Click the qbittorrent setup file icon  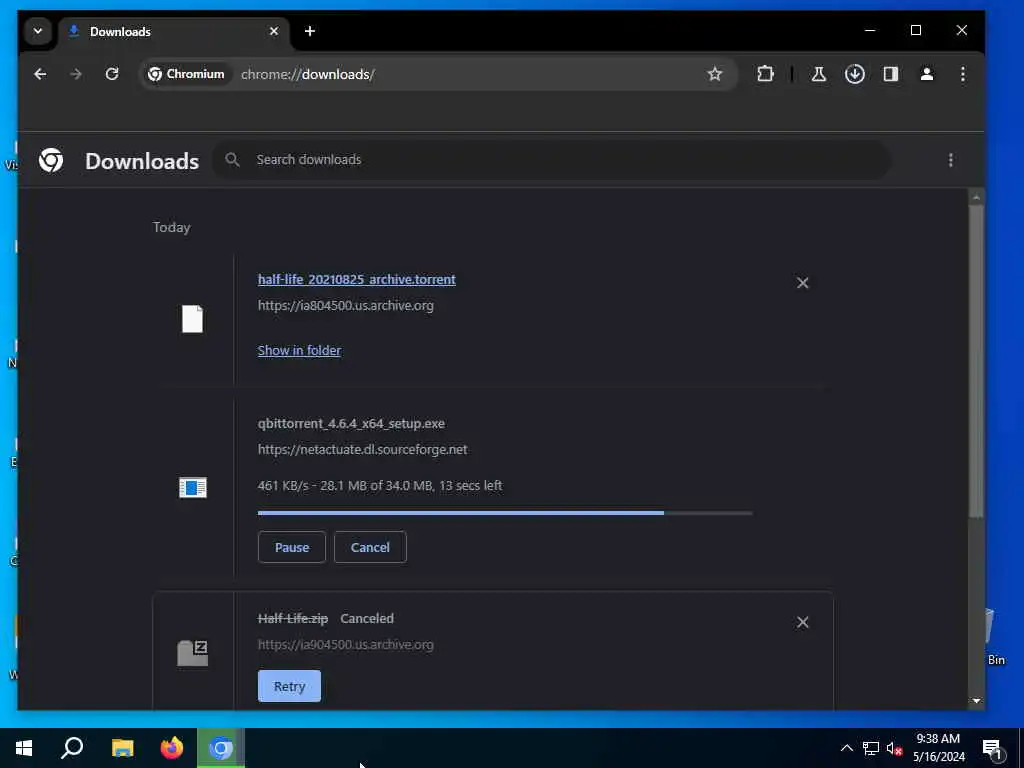click(x=193, y=487)
